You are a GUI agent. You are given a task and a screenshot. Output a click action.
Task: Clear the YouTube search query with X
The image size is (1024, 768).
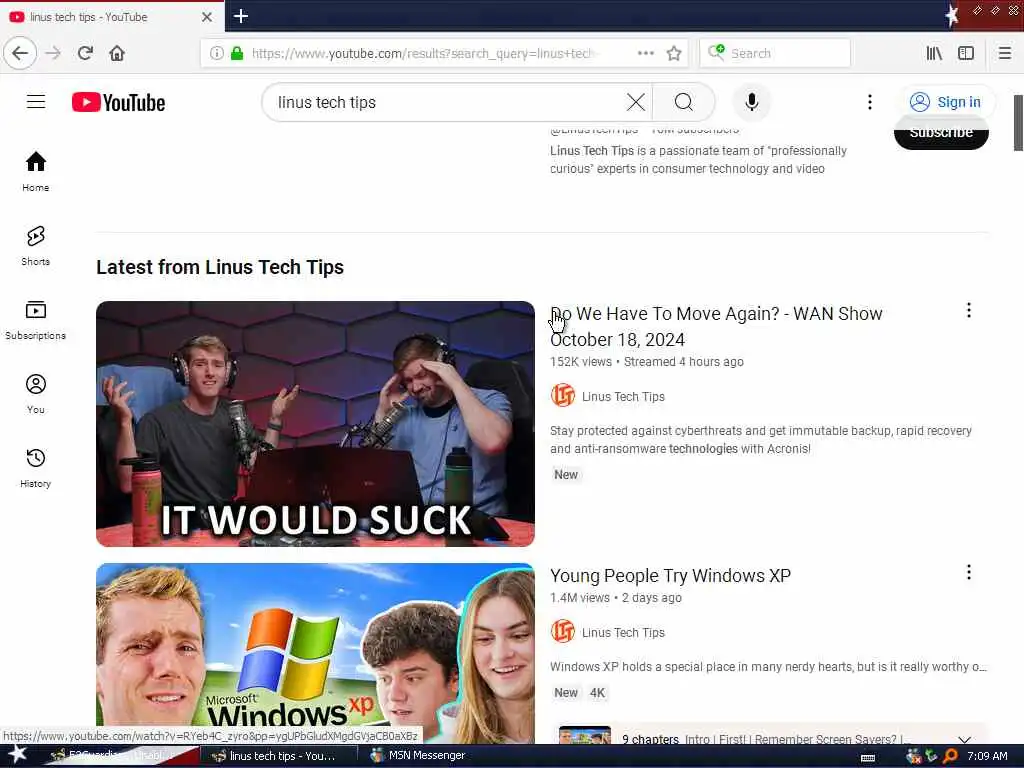click(635, 102)
